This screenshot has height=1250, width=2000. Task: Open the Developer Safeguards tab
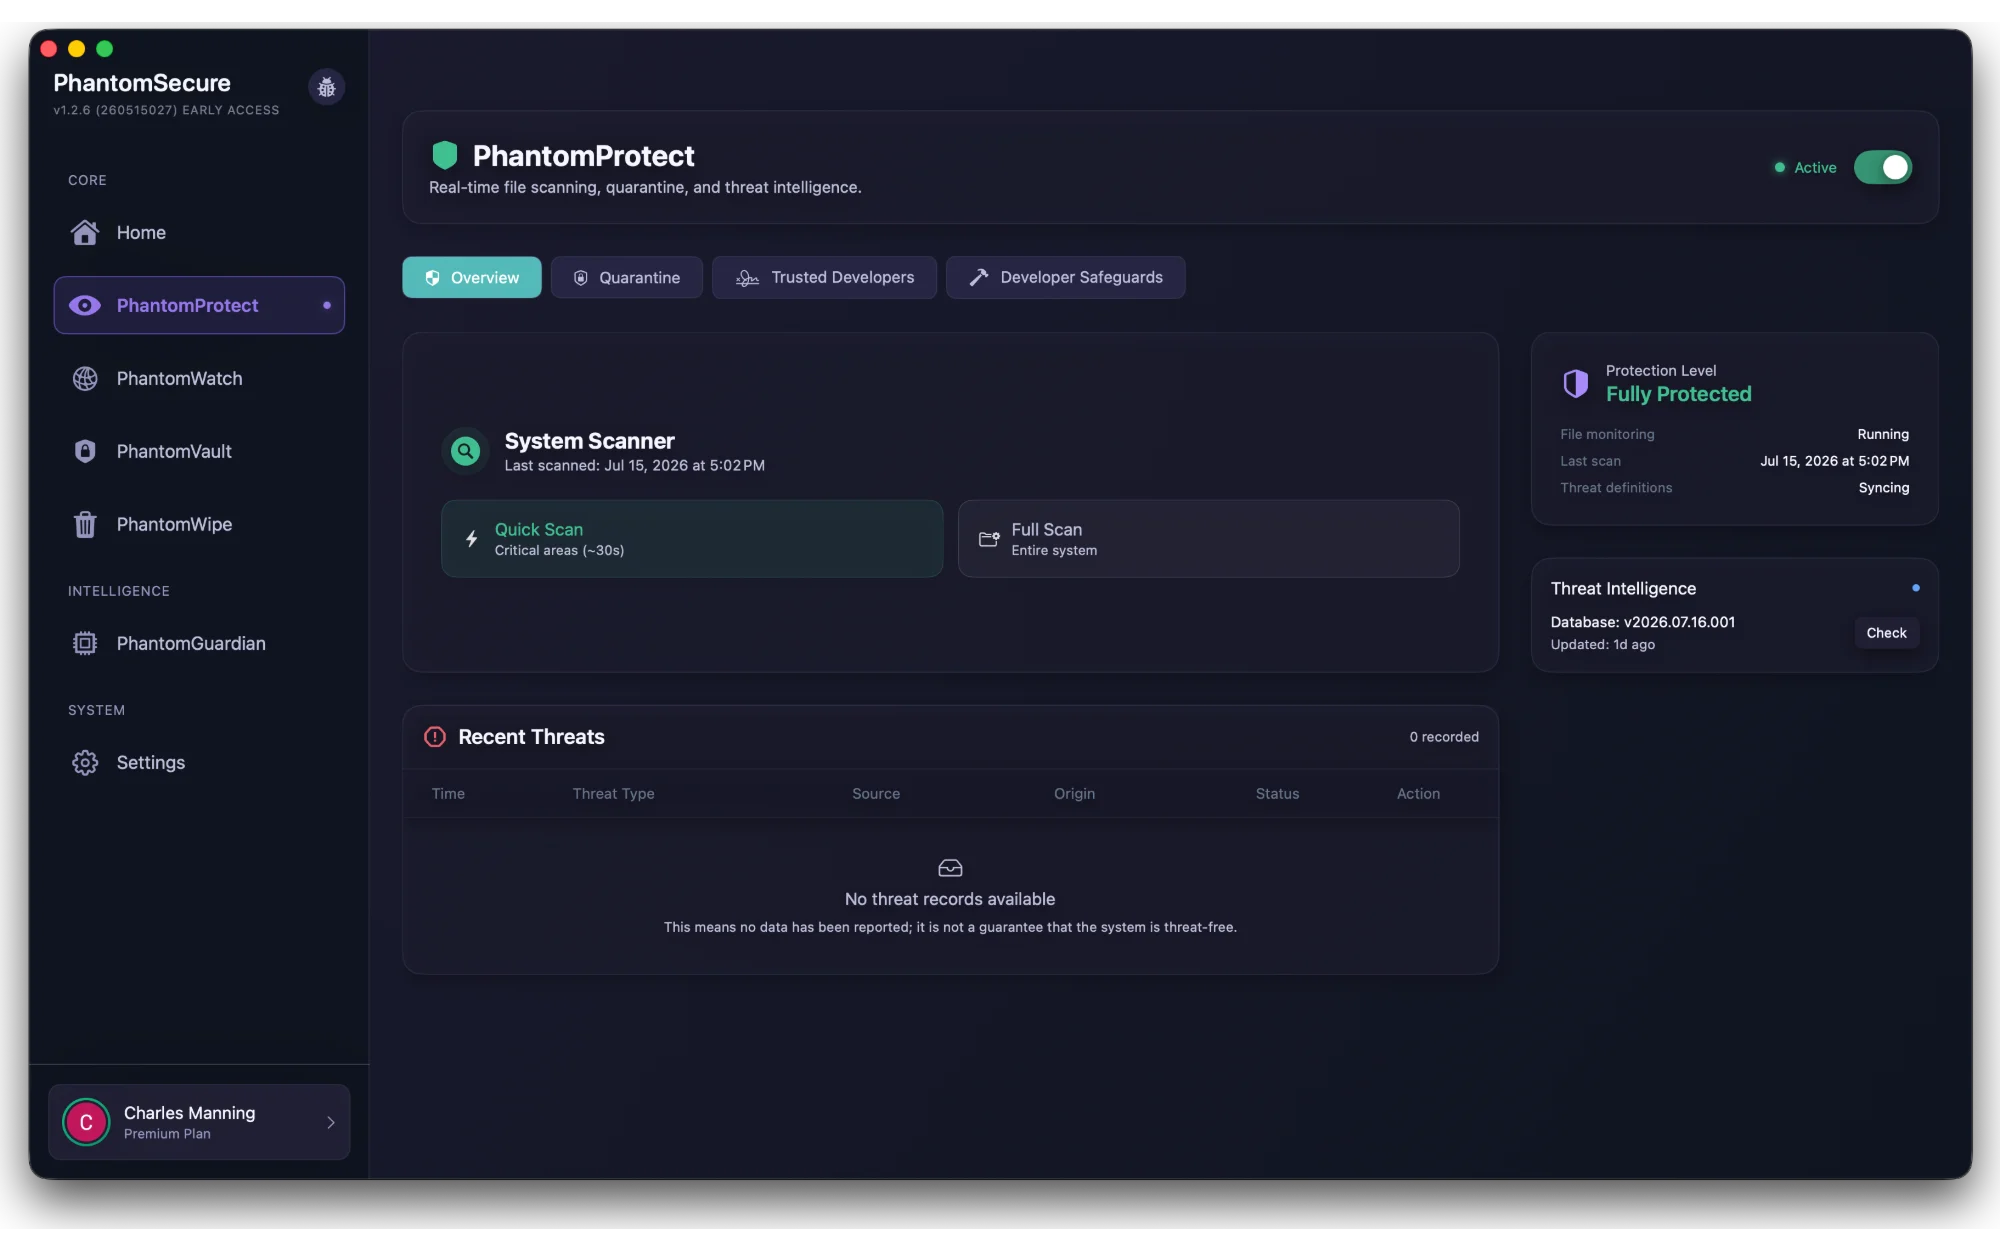click(1066, 277)
